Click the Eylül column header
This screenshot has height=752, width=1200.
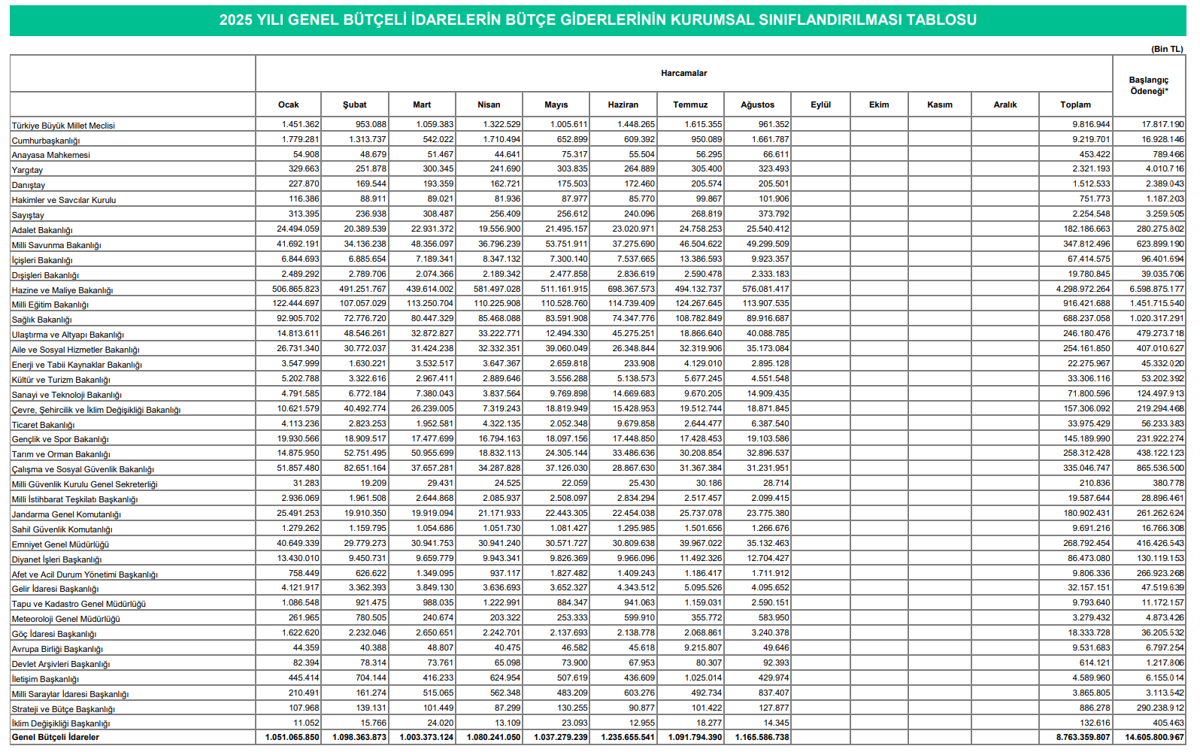click(x=822, y=105)
